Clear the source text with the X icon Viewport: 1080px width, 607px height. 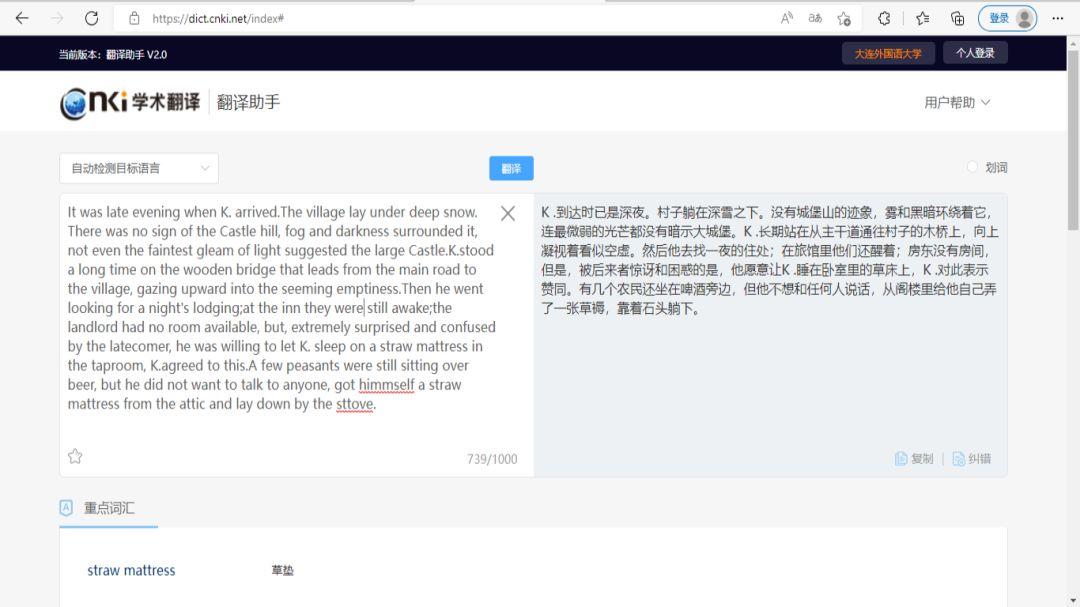(508, 213)
